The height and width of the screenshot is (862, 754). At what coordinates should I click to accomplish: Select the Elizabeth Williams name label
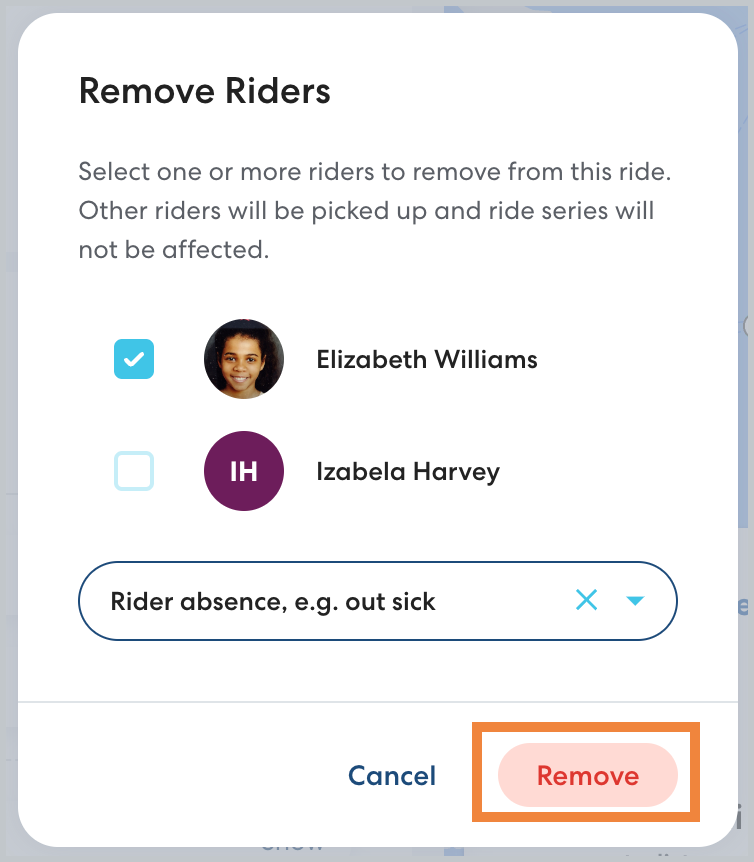427,360
